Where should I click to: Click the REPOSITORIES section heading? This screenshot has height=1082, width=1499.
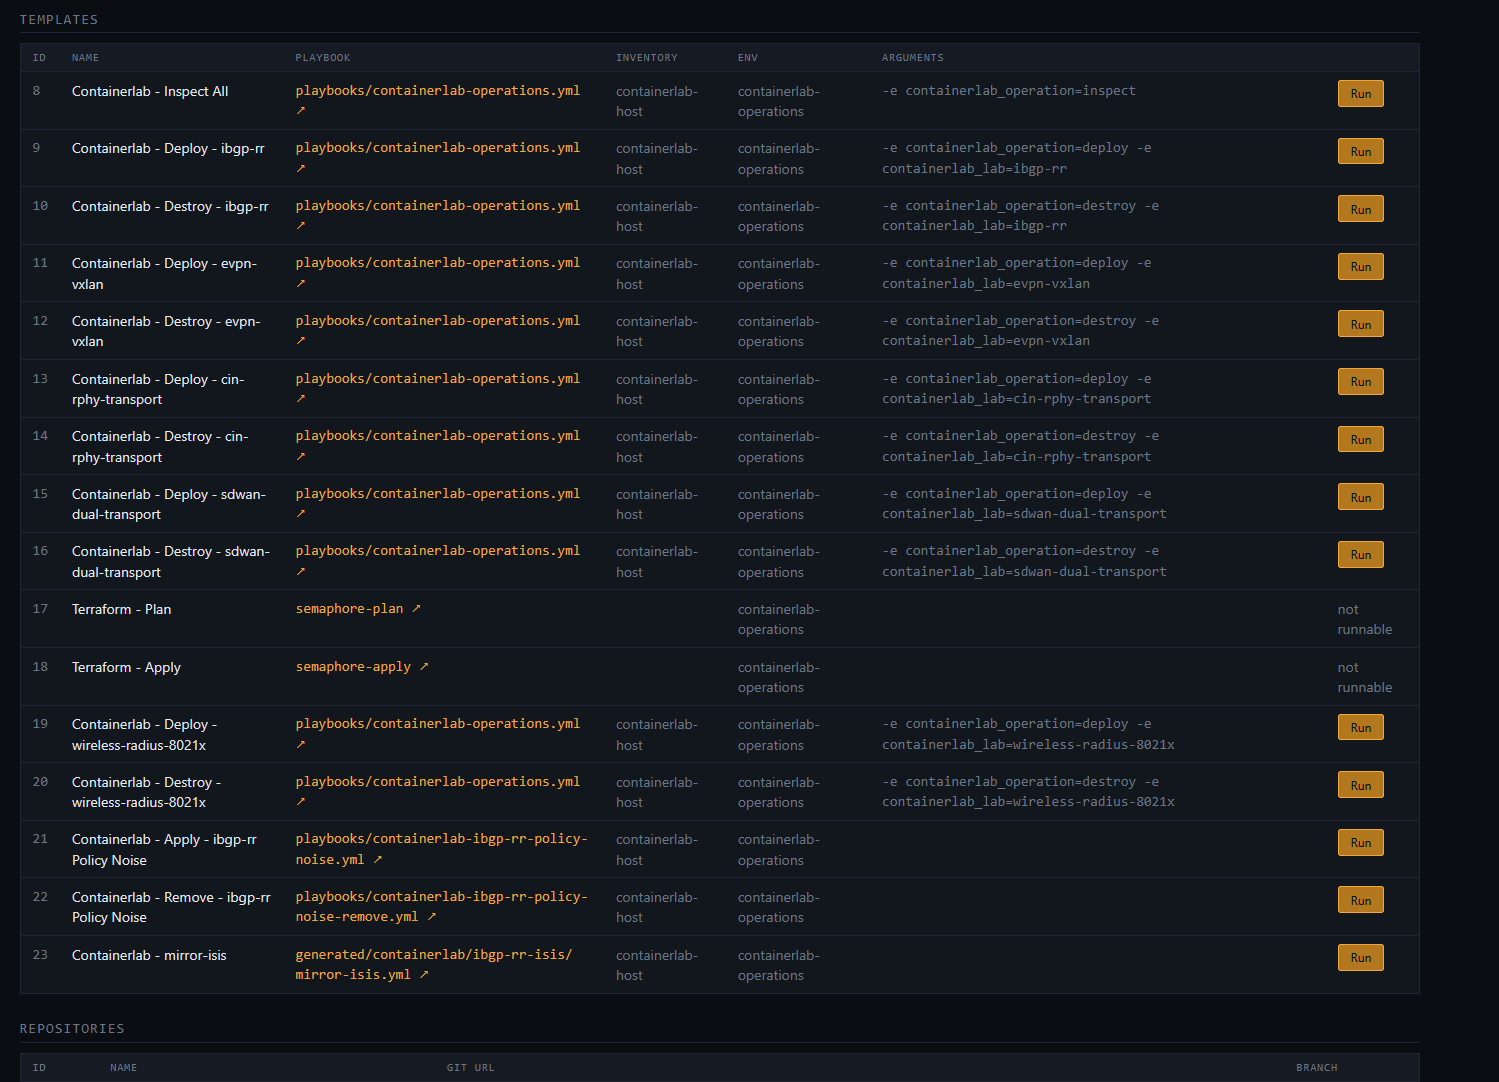[x=72, y=1029]
